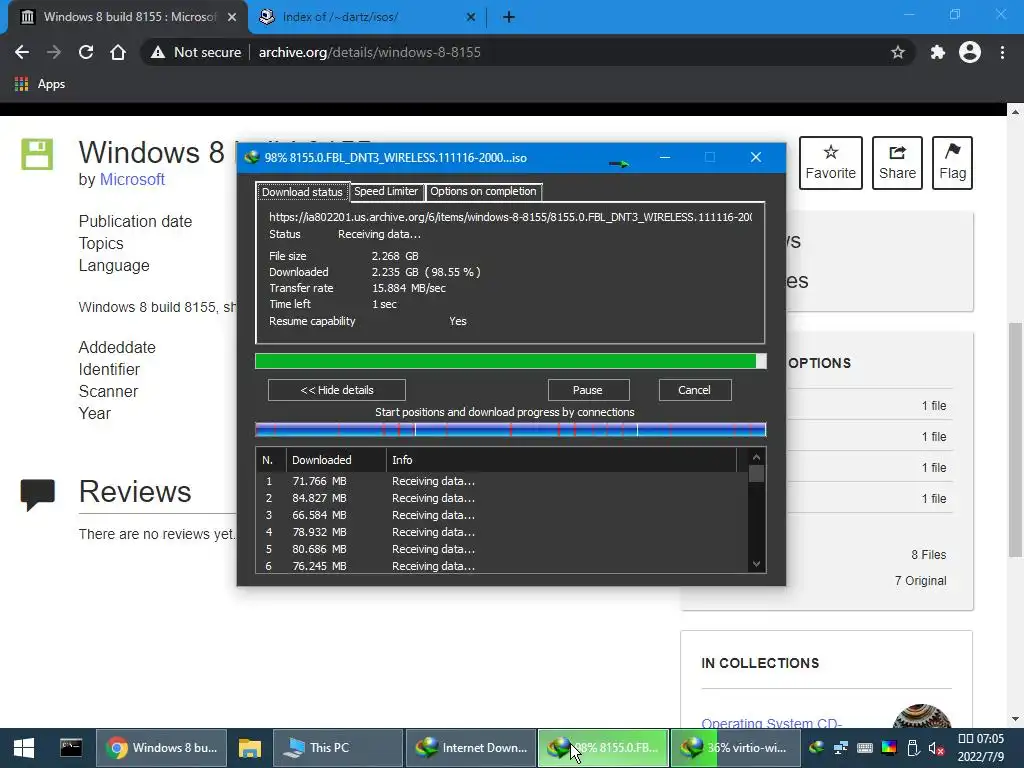Click the connections list scroll up arrow
This screenshot has height=768, width=1024.
click(x=756, y=457)
